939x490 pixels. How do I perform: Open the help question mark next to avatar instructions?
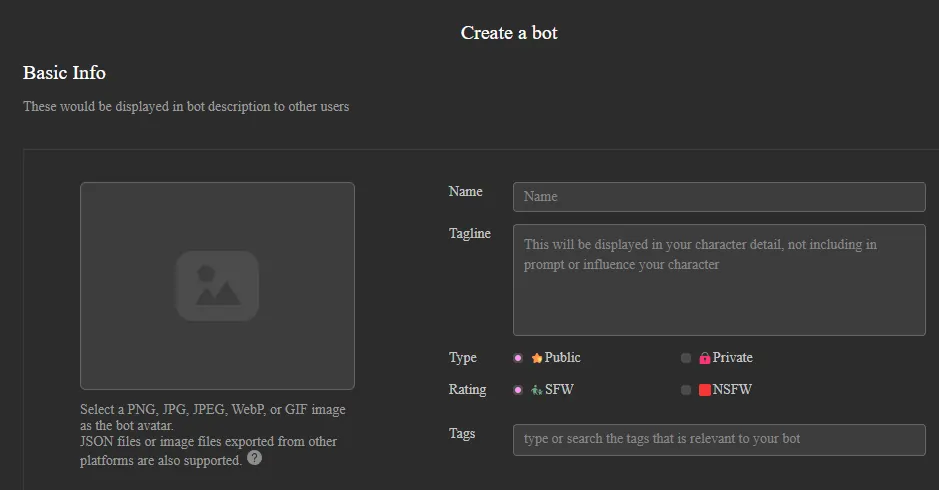click(x=255, y=458)
